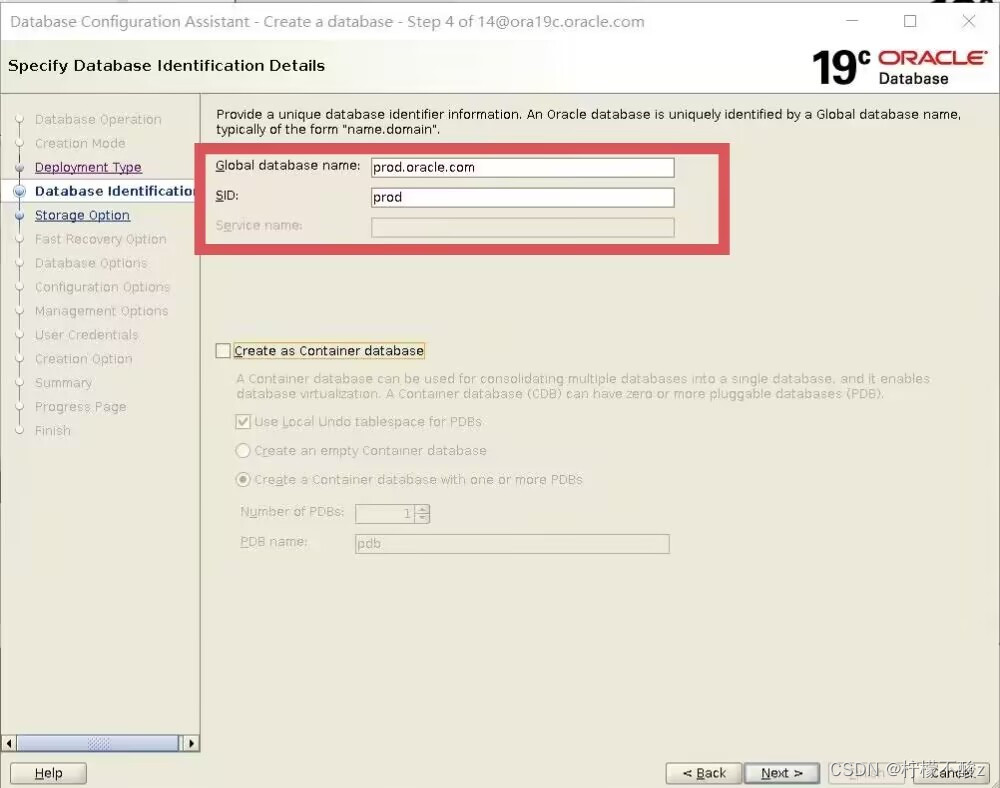Select the Summary step in sidebar
Screen dimensions: 1000x788
click(63, 383)
